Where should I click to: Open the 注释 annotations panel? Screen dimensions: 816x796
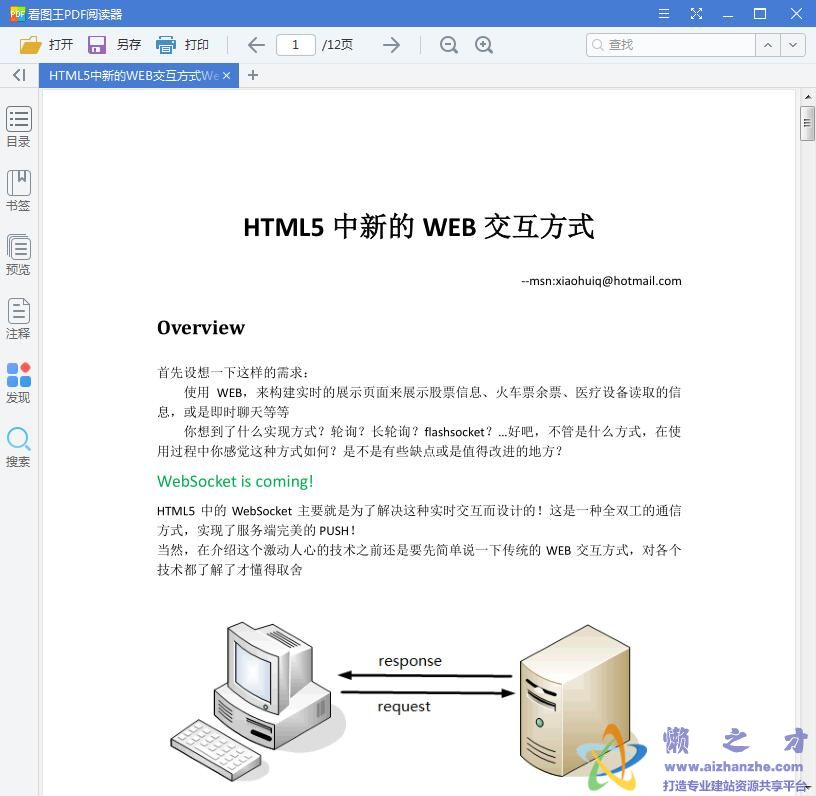(x=18, y=318)
